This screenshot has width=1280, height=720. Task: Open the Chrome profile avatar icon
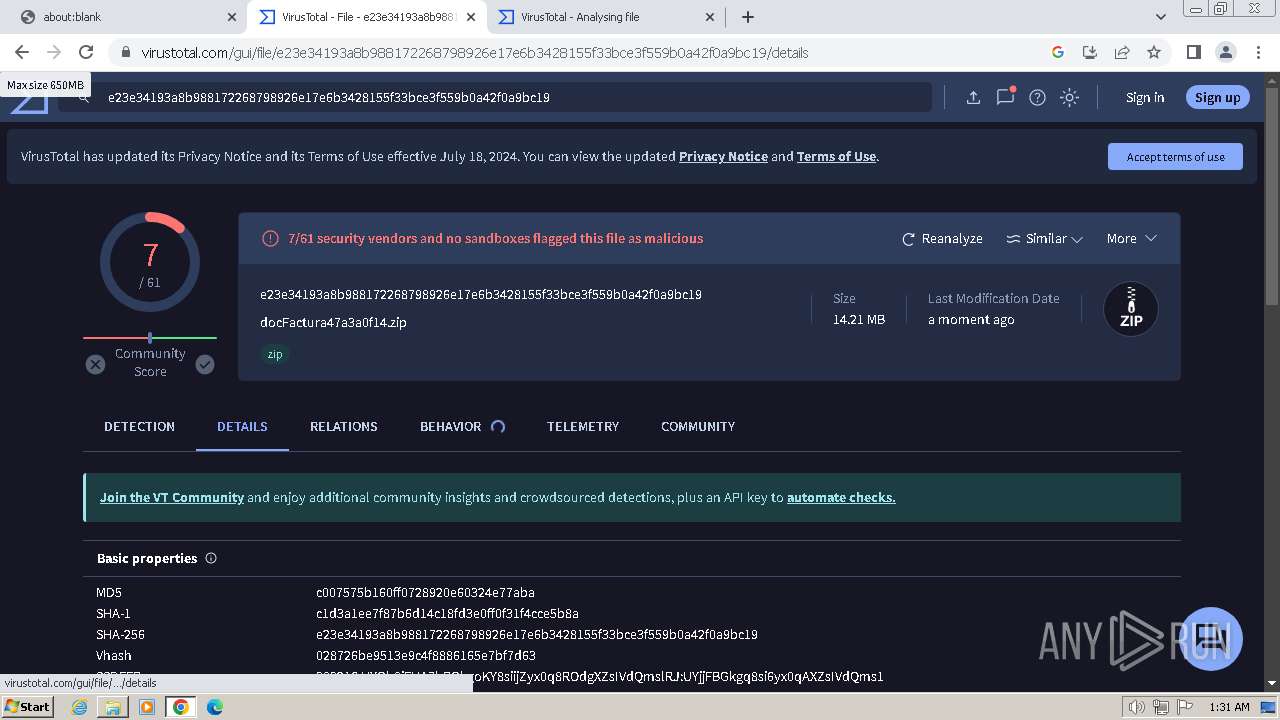click(x=1225, y=52)
